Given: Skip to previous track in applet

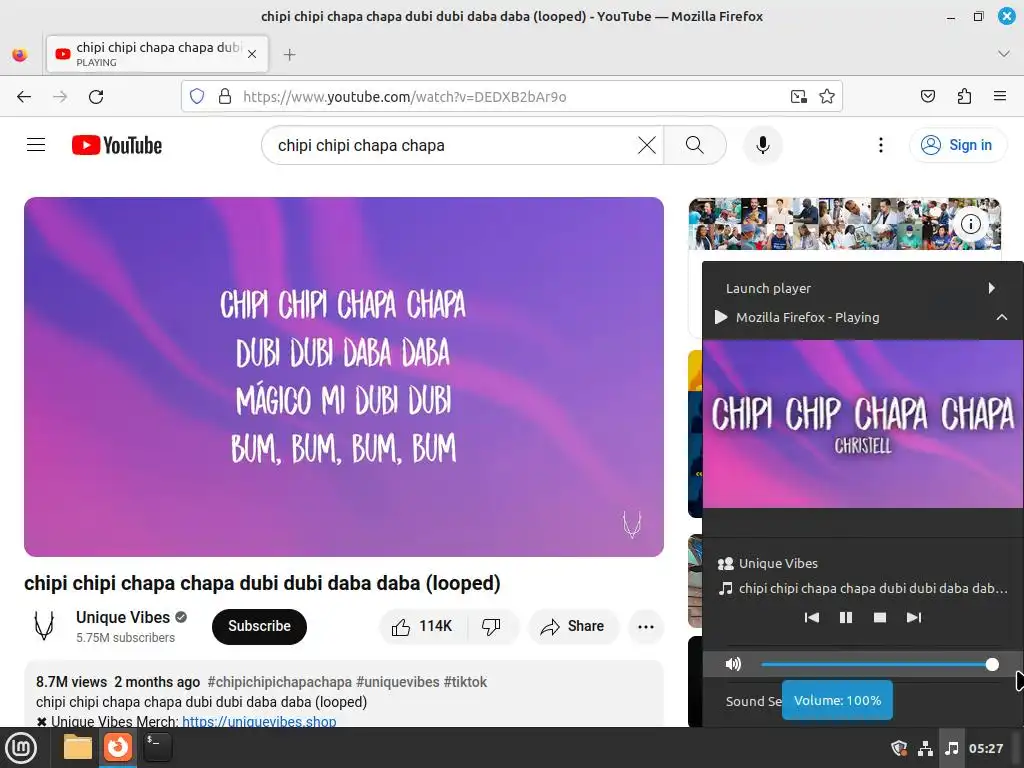Looking at the screenshot, I should (x=812, y=617).
